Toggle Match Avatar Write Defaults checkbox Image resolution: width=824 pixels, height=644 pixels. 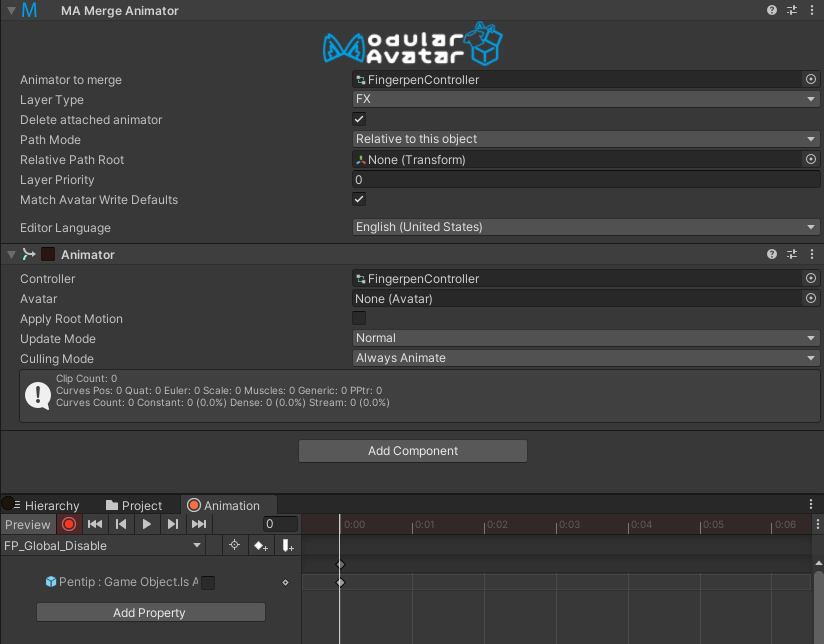359,199
